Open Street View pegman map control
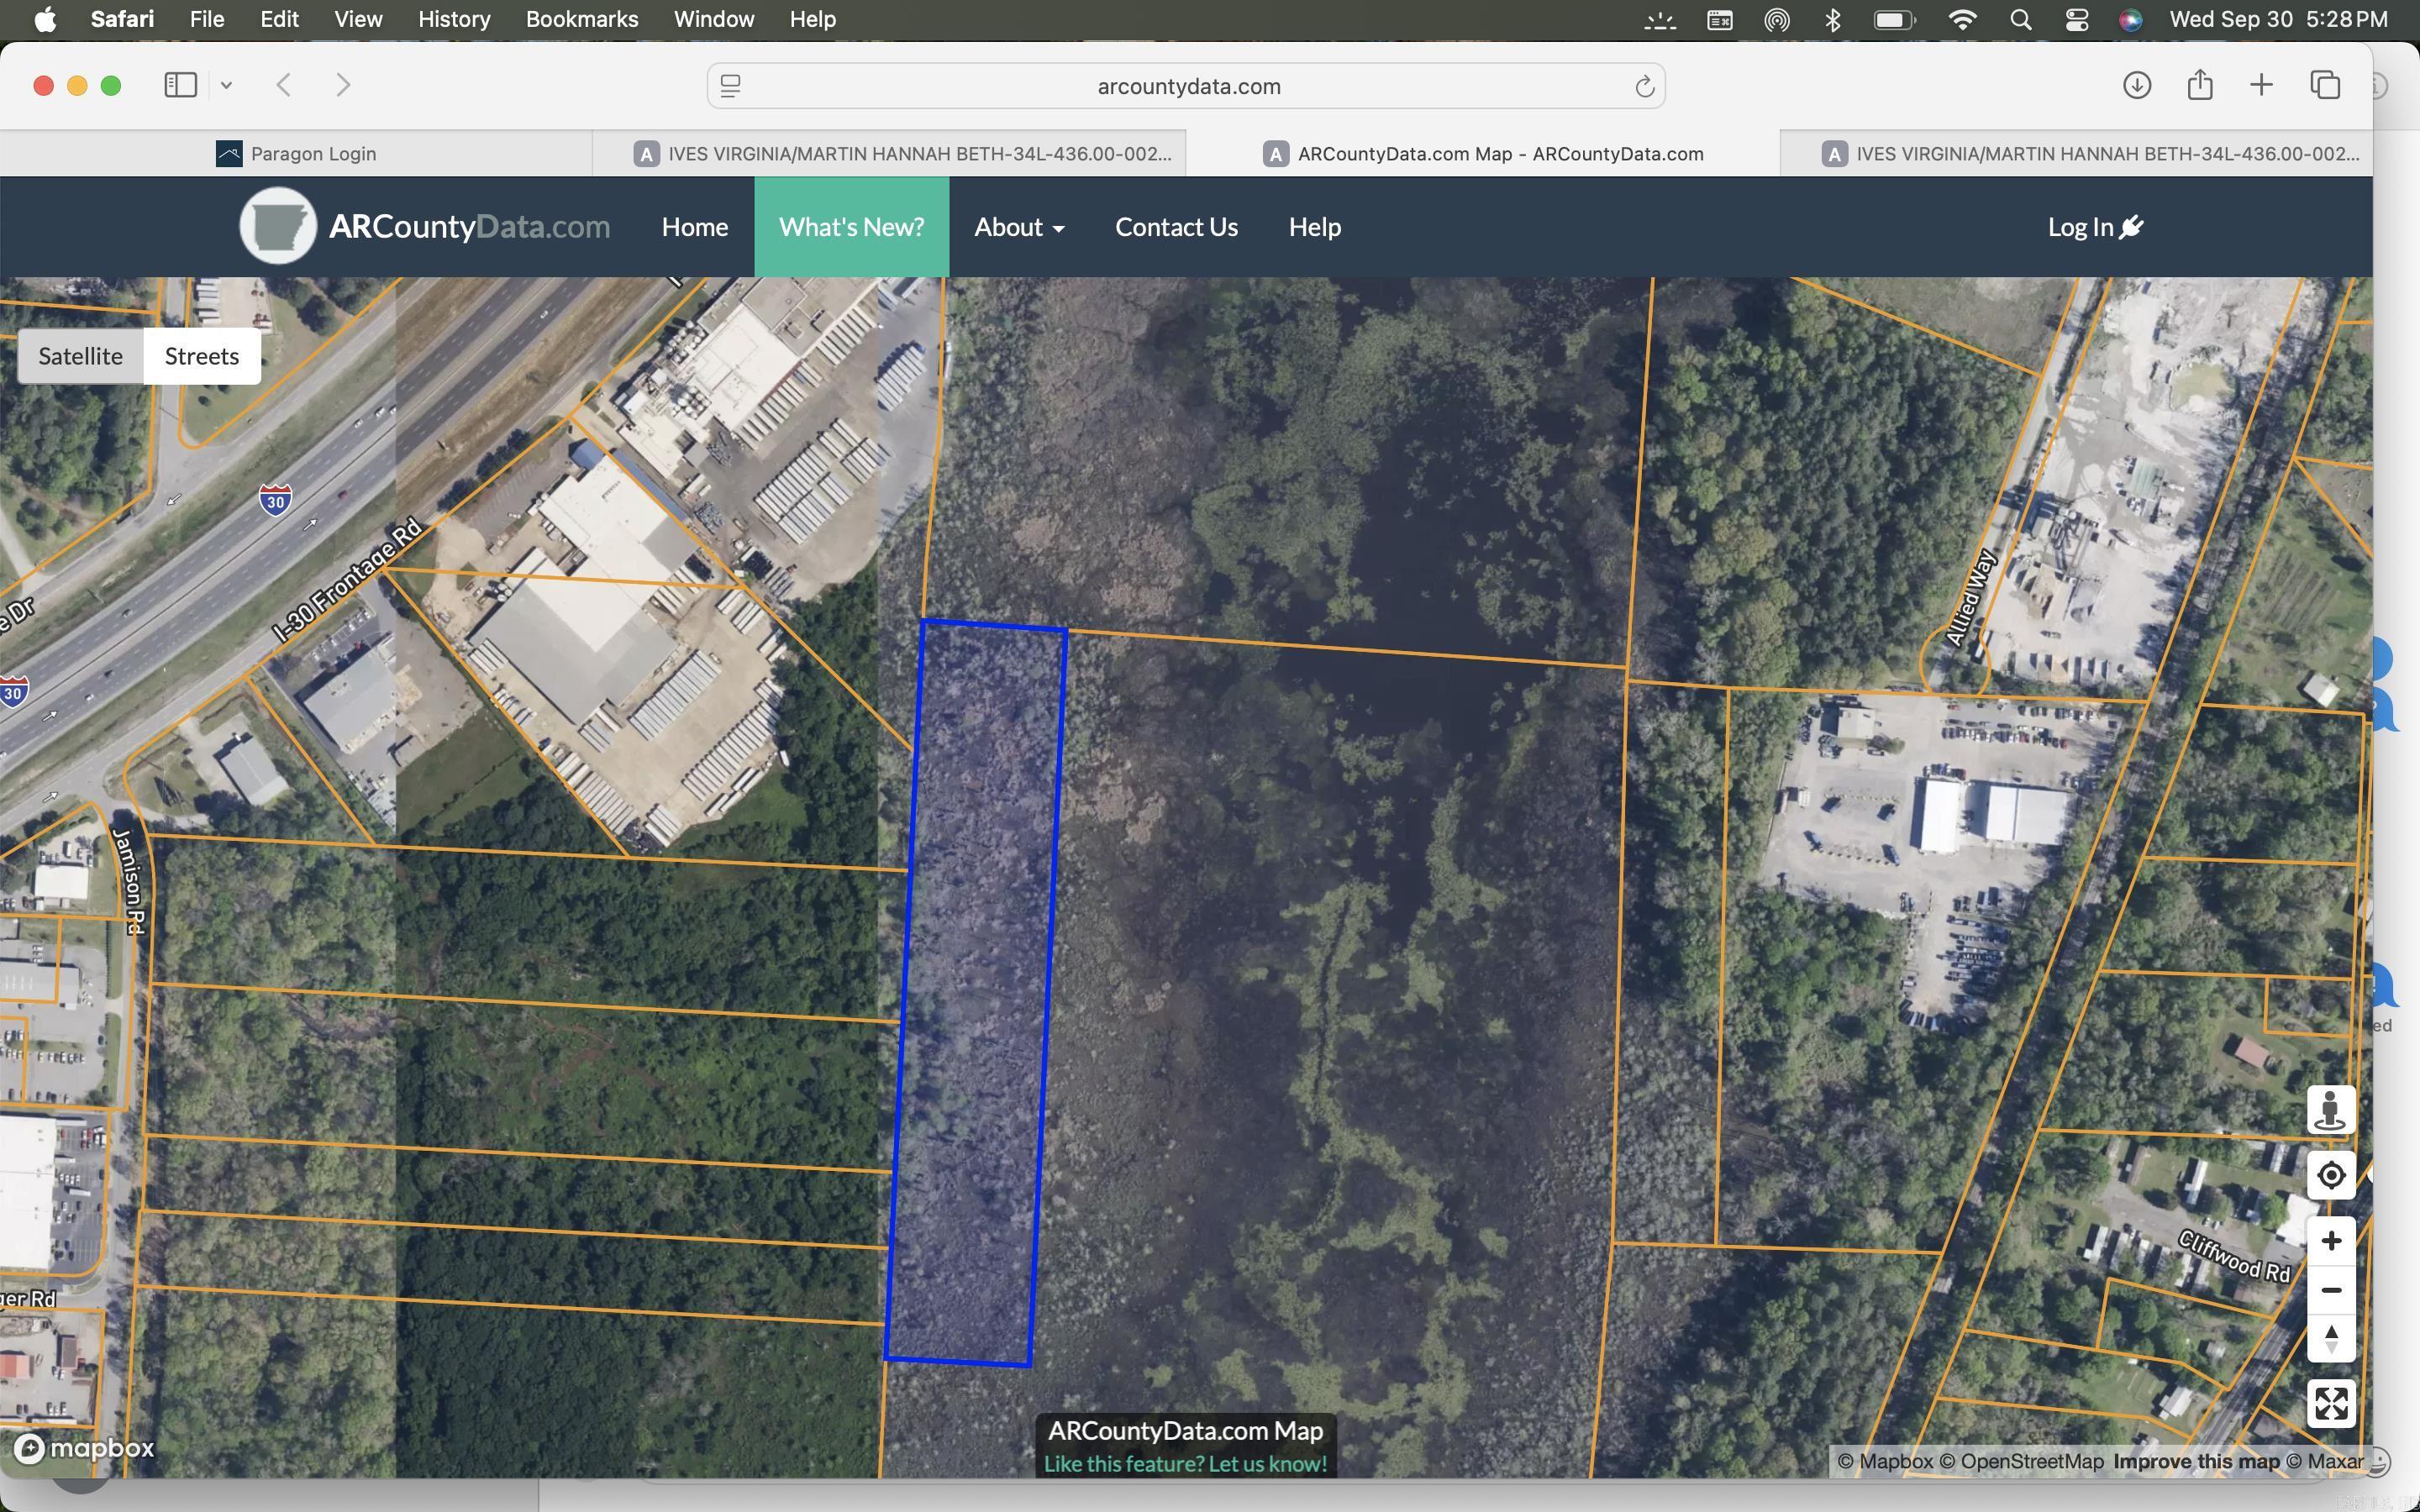2420x1512 pixels. [x=2330, y=1110]
